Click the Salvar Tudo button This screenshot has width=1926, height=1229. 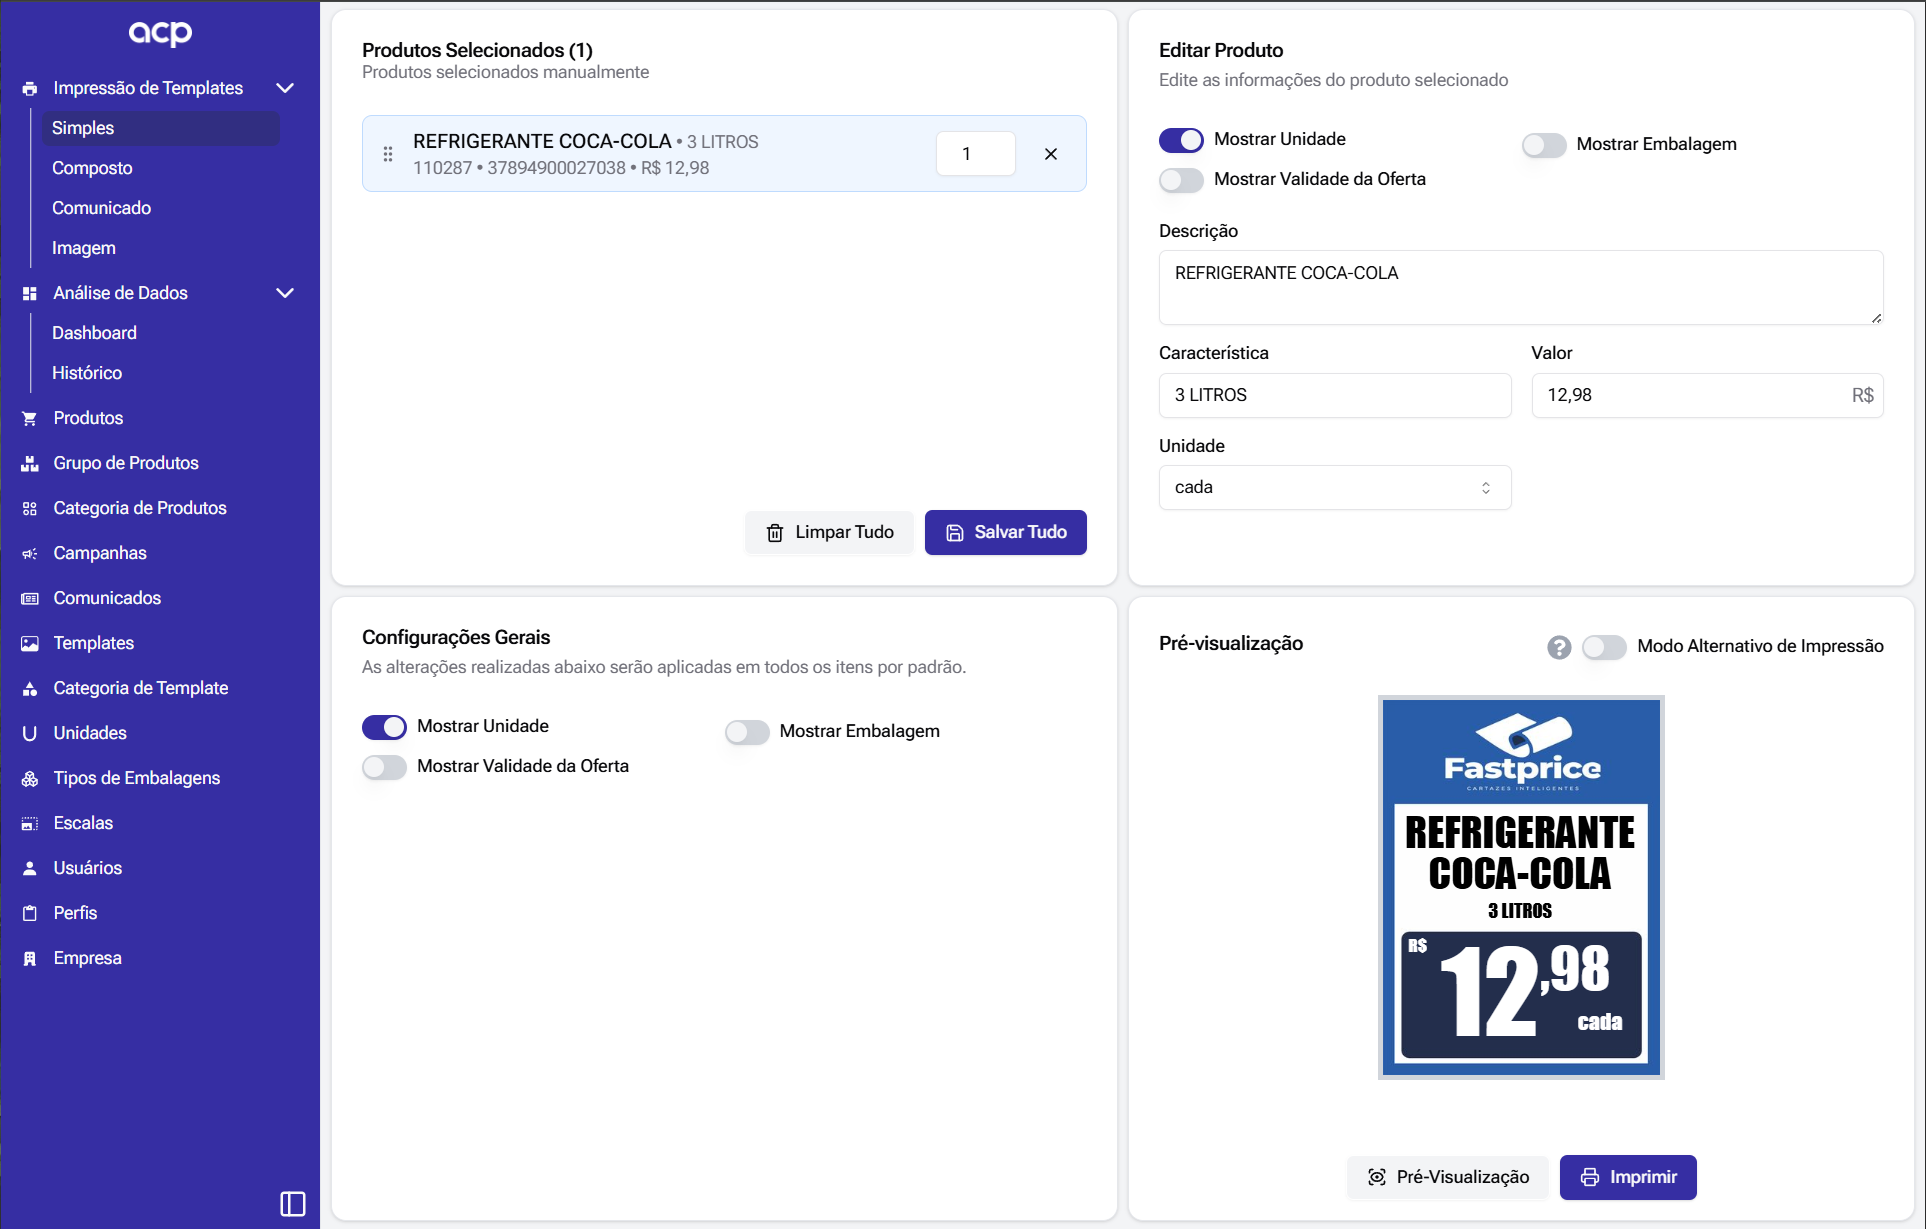click(x=1005, y=532)
